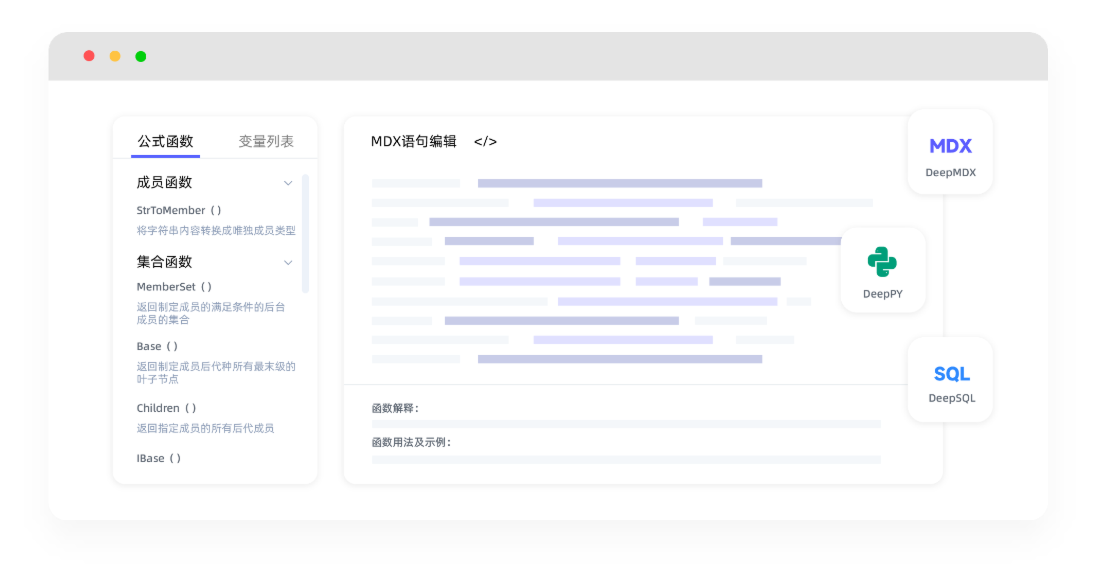1096x584 pixels.
Task: Select the DeepPY Python icon
Action: (882, 262)
